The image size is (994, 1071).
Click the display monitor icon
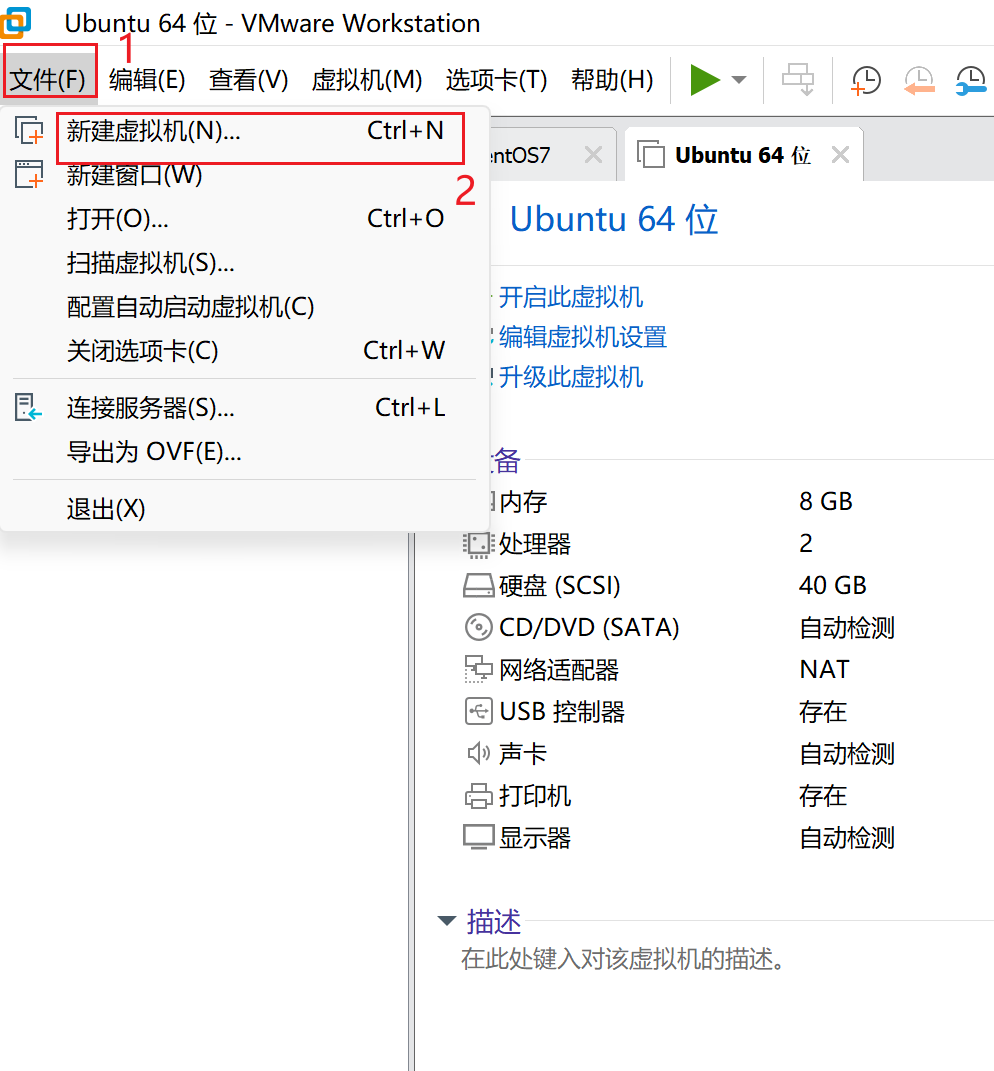coord(478,837)
